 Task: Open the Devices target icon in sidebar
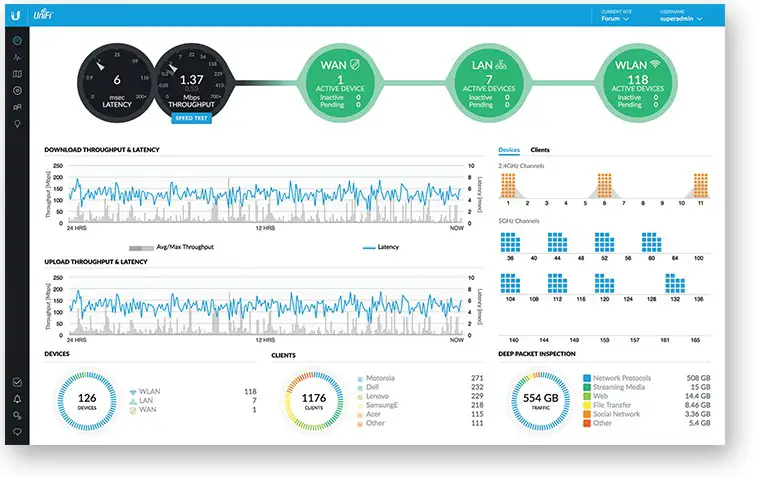[17, 90]
